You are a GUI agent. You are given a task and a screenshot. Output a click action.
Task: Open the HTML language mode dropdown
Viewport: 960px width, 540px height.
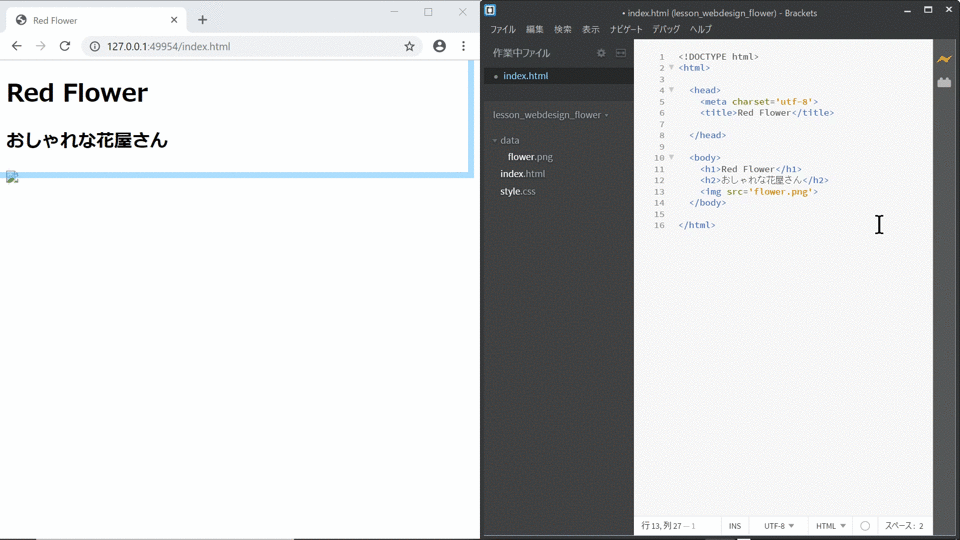point(830,526)
